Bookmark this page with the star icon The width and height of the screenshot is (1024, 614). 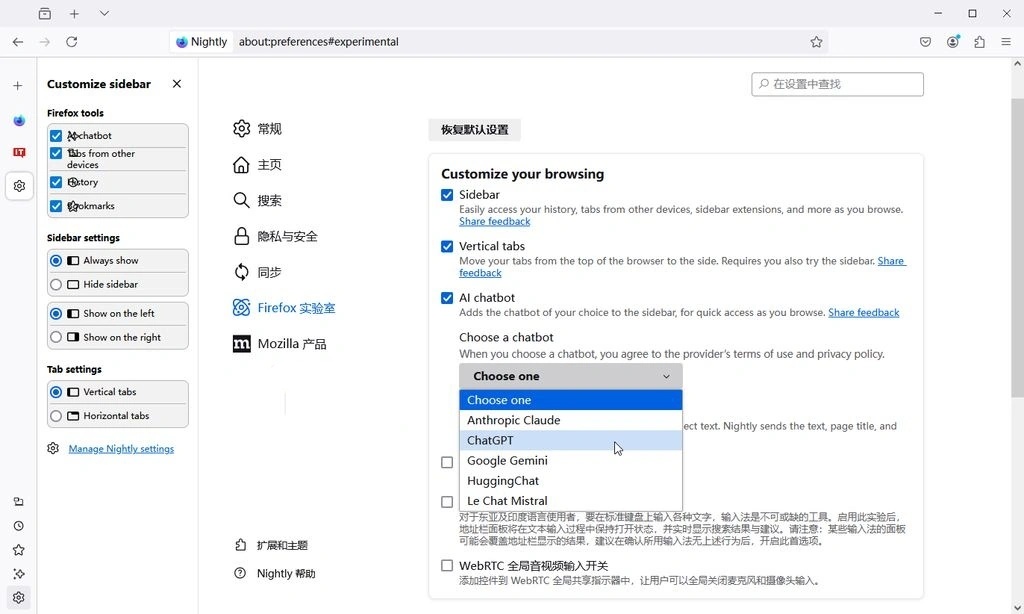816,42
